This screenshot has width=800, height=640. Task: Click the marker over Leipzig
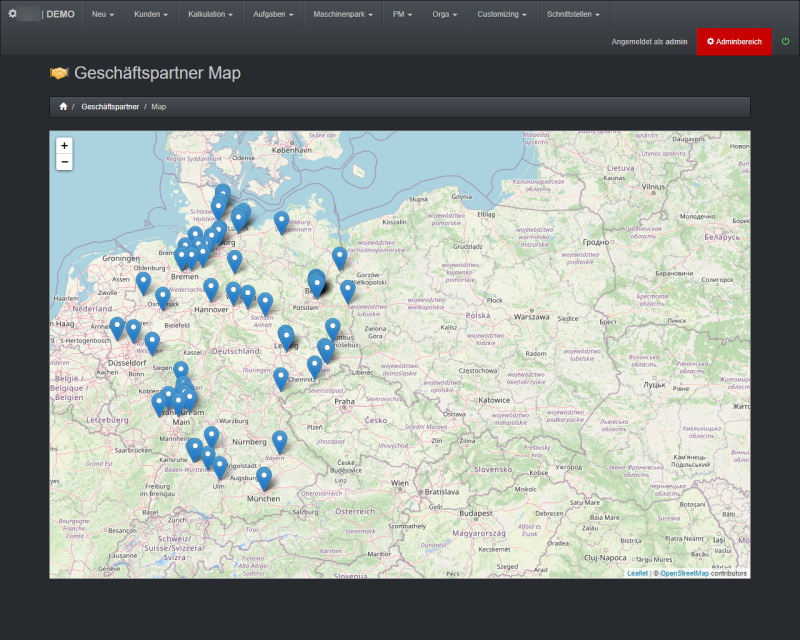click(286, 338)
